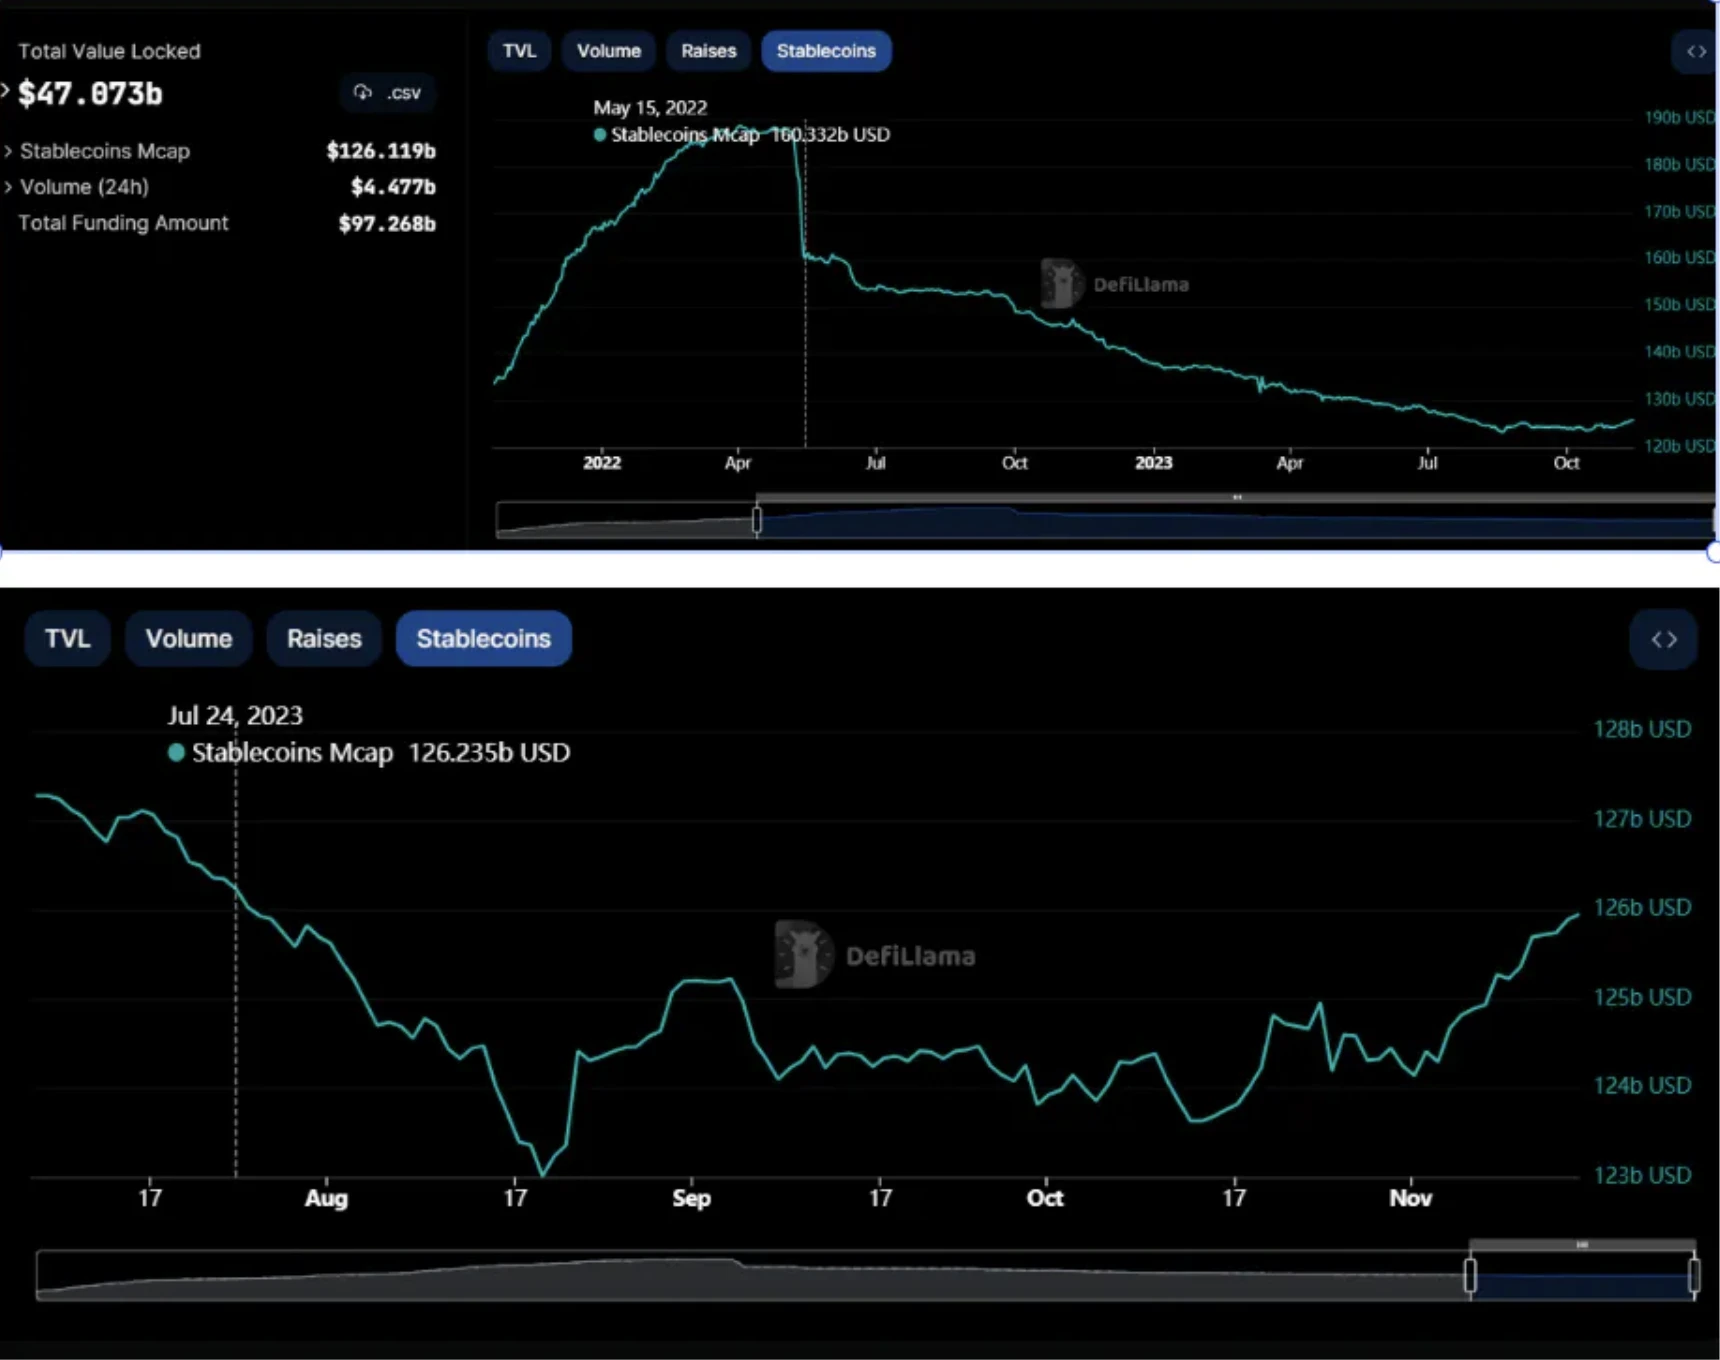Click Raises button in top chart
This screenshot has width=1720, height=1360.
tap(708, 51)
